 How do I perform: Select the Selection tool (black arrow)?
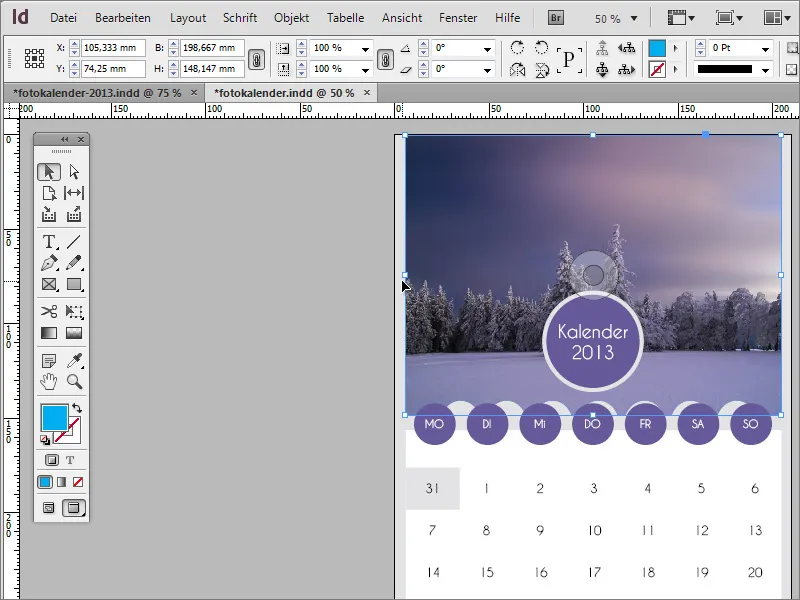pyautogui.click(x=49, y=172)
